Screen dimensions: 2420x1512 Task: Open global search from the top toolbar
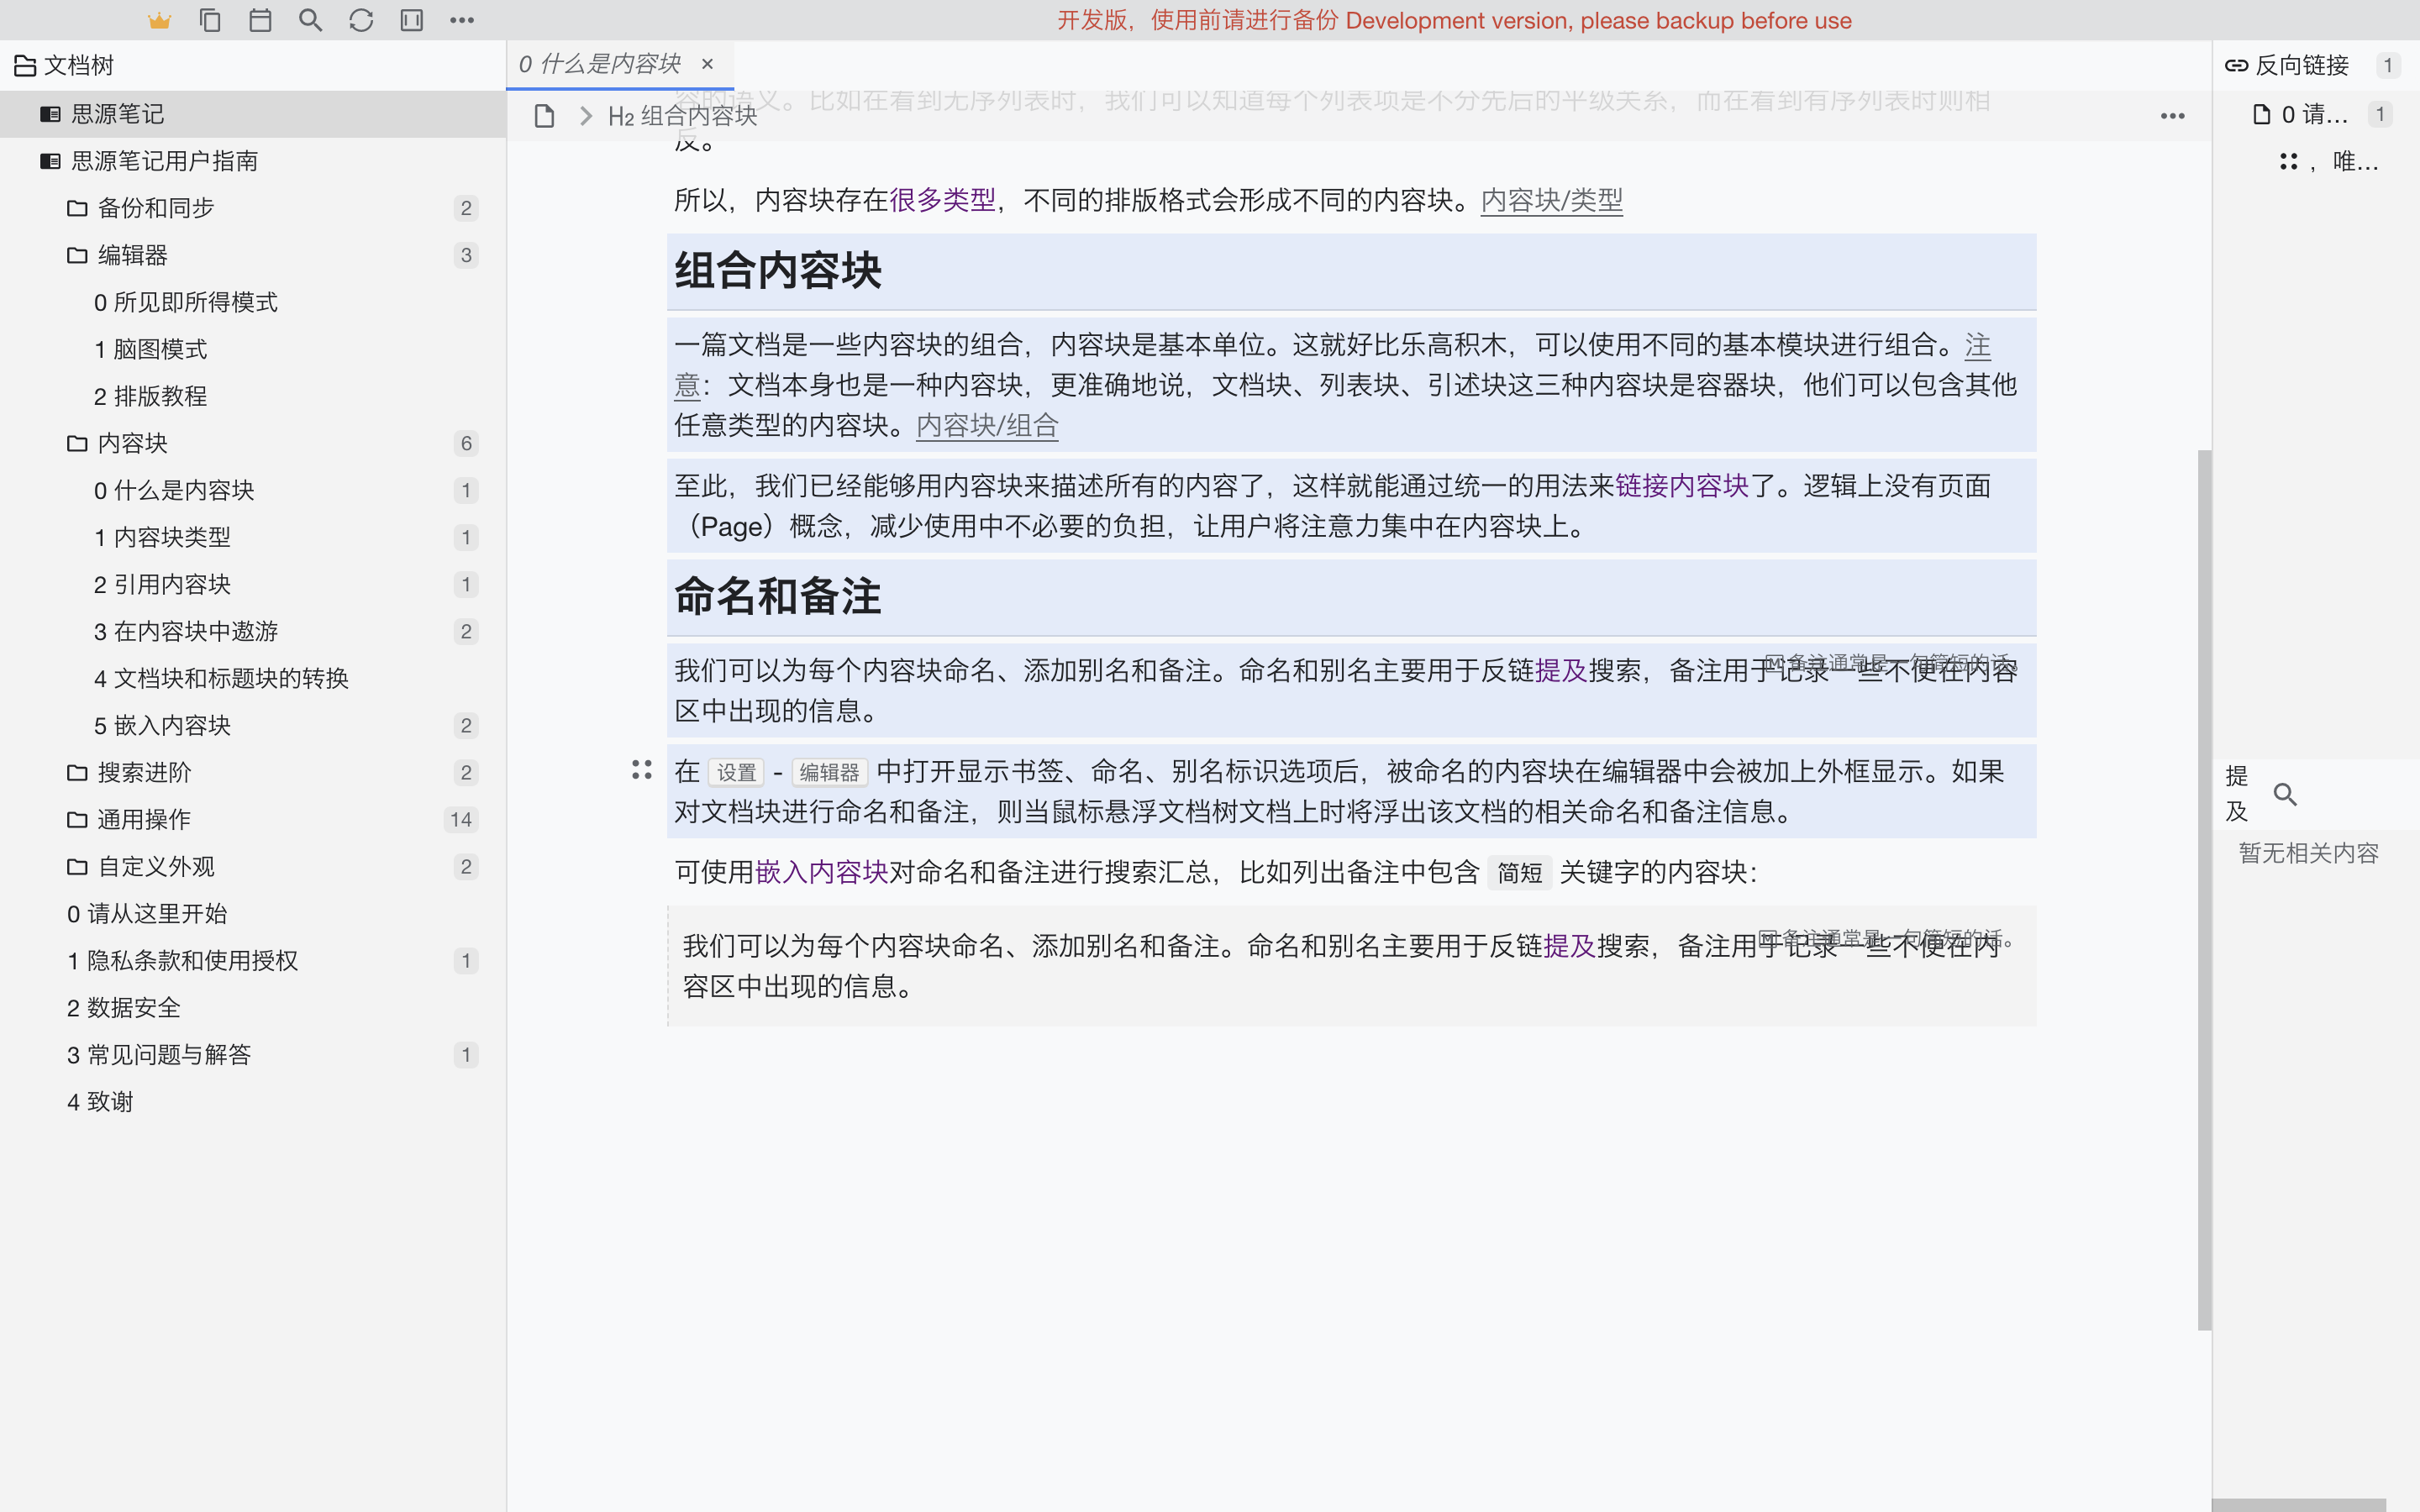point(311,20)
